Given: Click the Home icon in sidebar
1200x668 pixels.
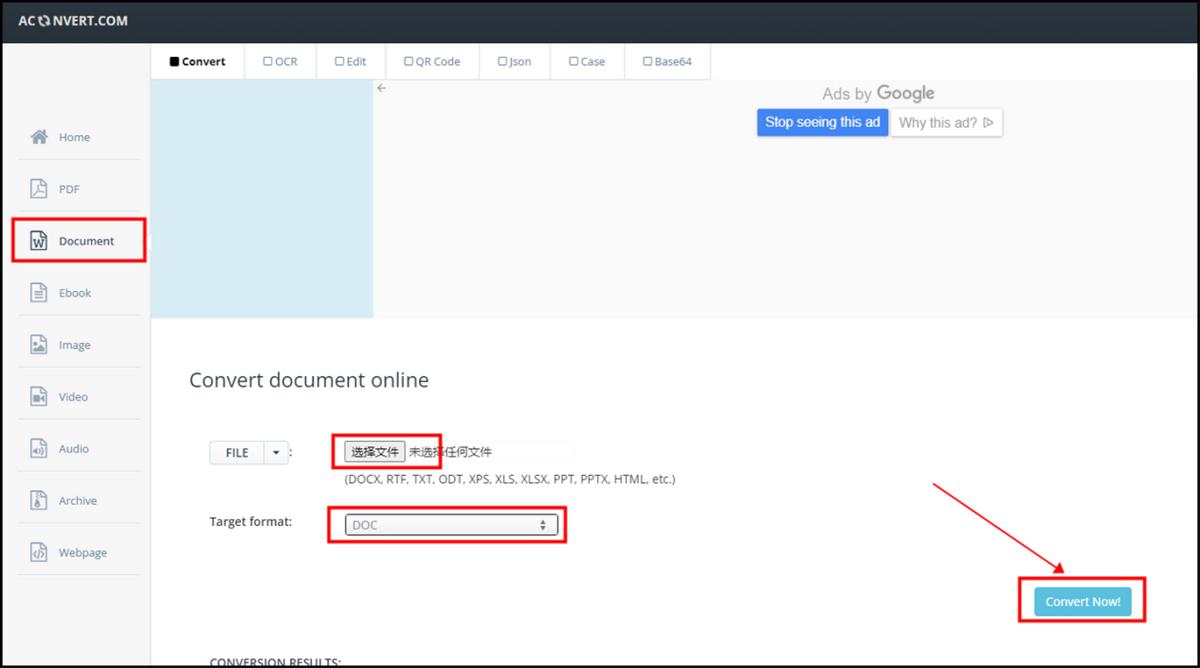Looking at the screenshot, I should tap(39, 137).
